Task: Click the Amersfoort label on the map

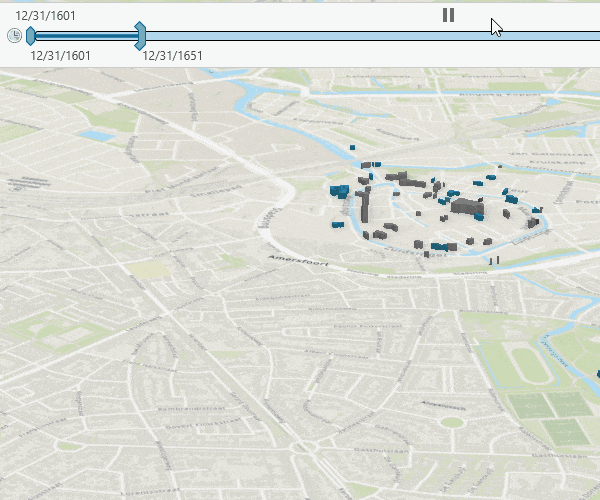Action: click(x=298, y=261)
